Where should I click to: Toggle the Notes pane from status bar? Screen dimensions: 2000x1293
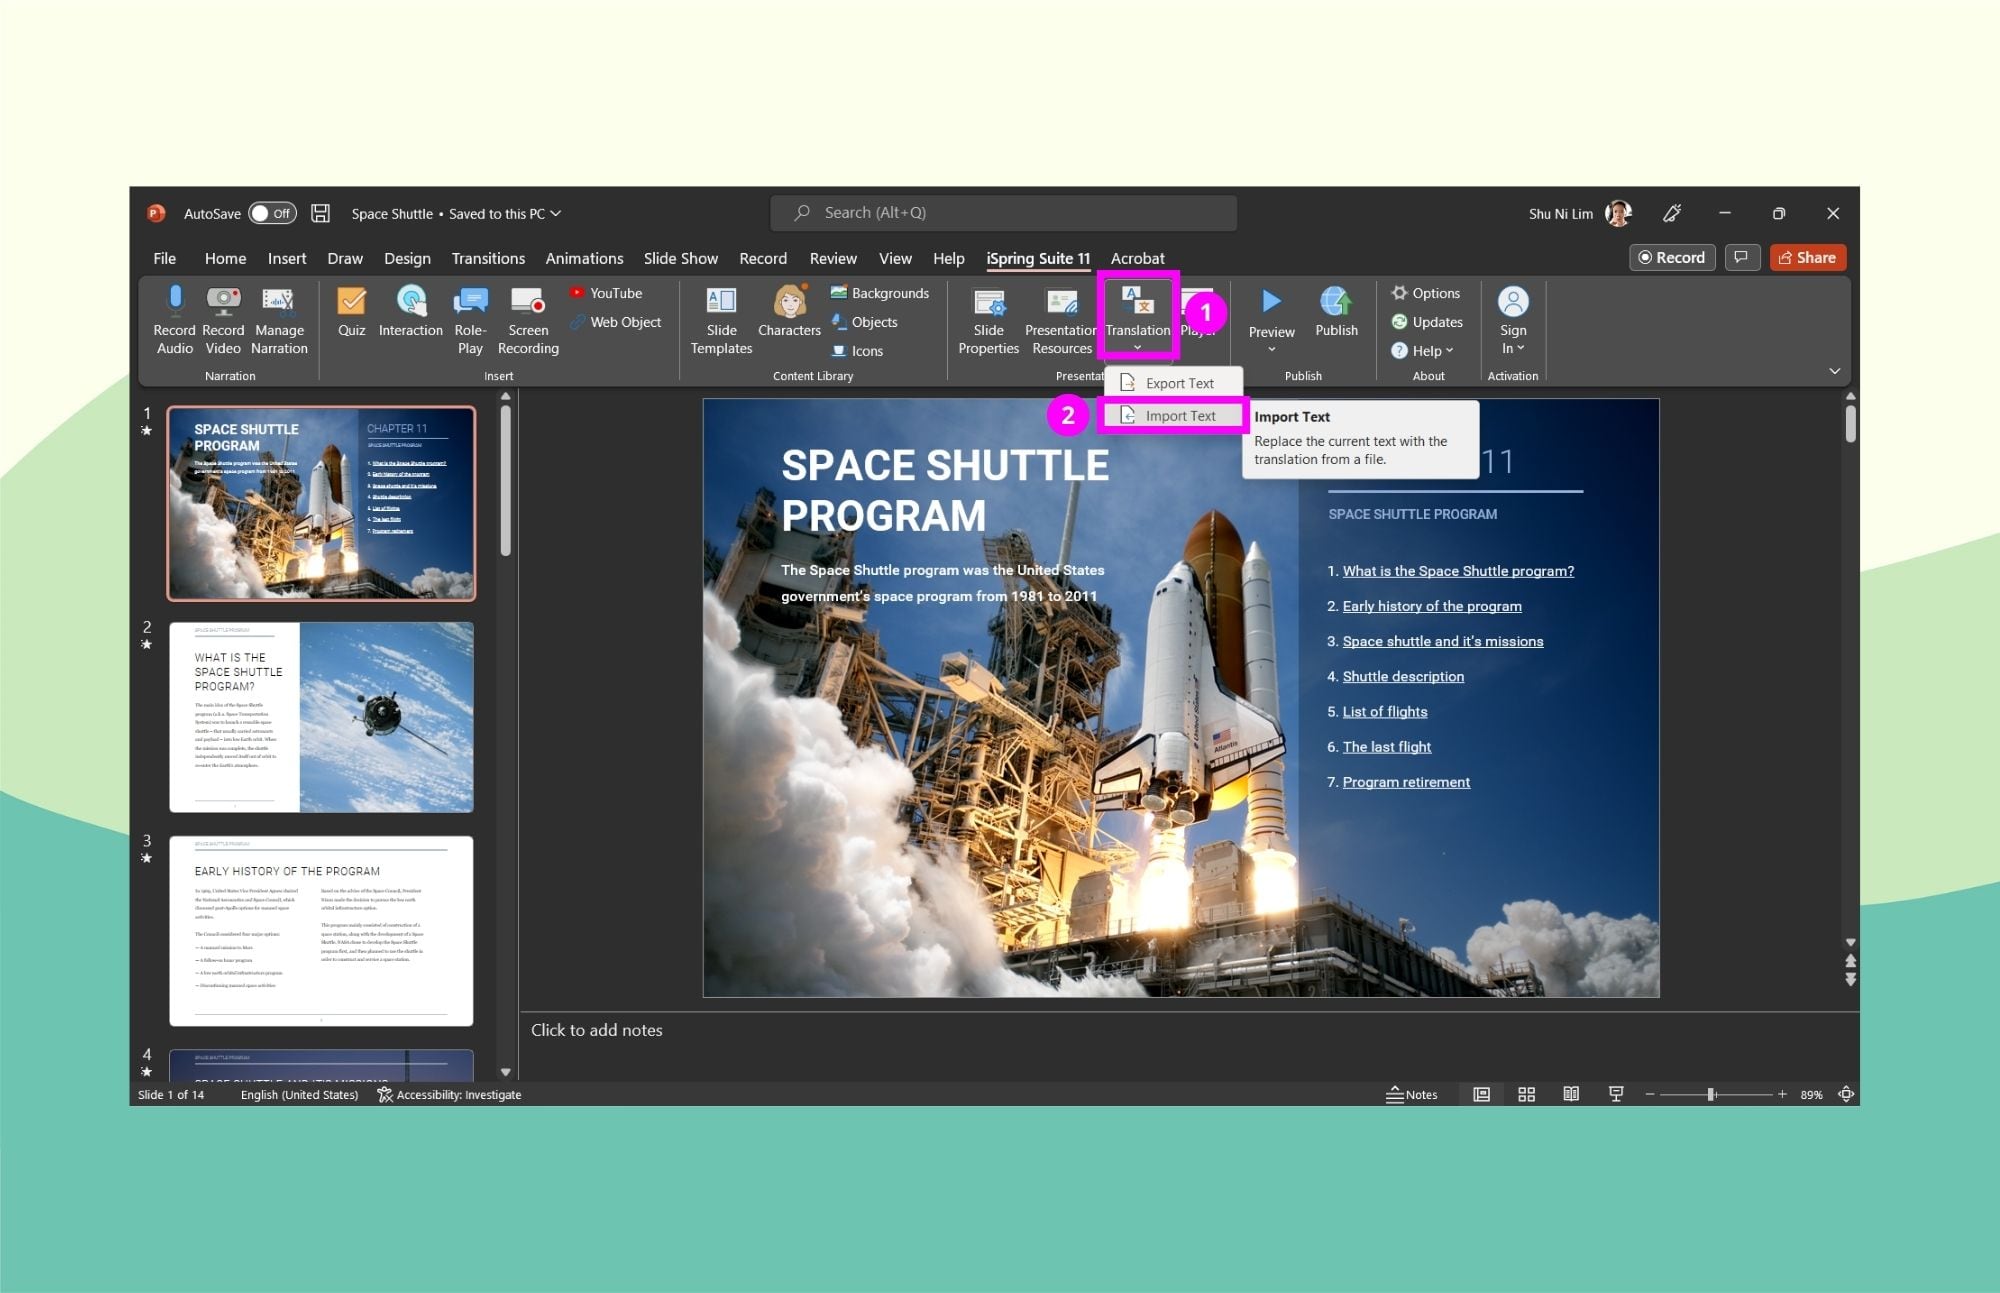pyautogui.click(x=1411, y=1095)
